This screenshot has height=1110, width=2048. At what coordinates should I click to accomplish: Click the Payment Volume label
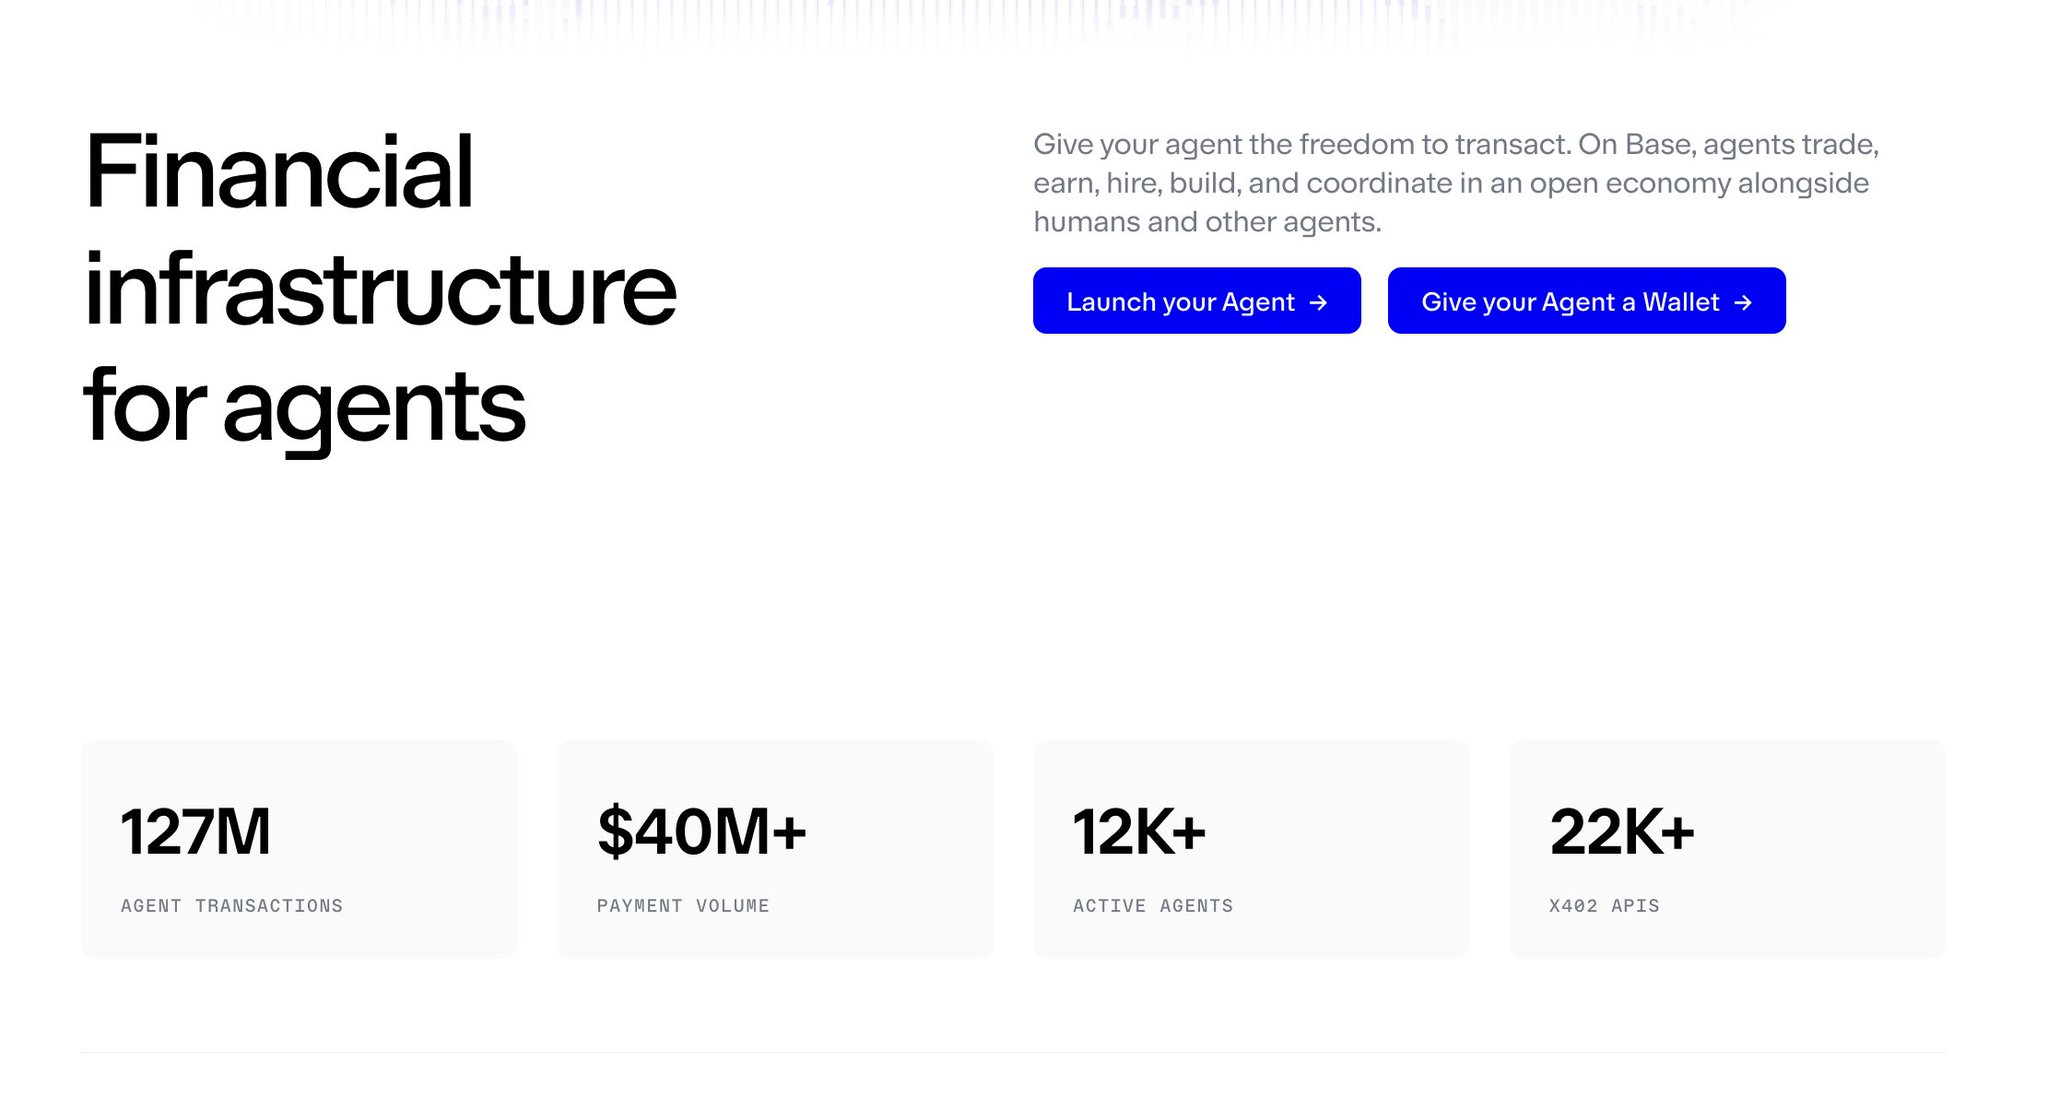(x=683, y=906)
